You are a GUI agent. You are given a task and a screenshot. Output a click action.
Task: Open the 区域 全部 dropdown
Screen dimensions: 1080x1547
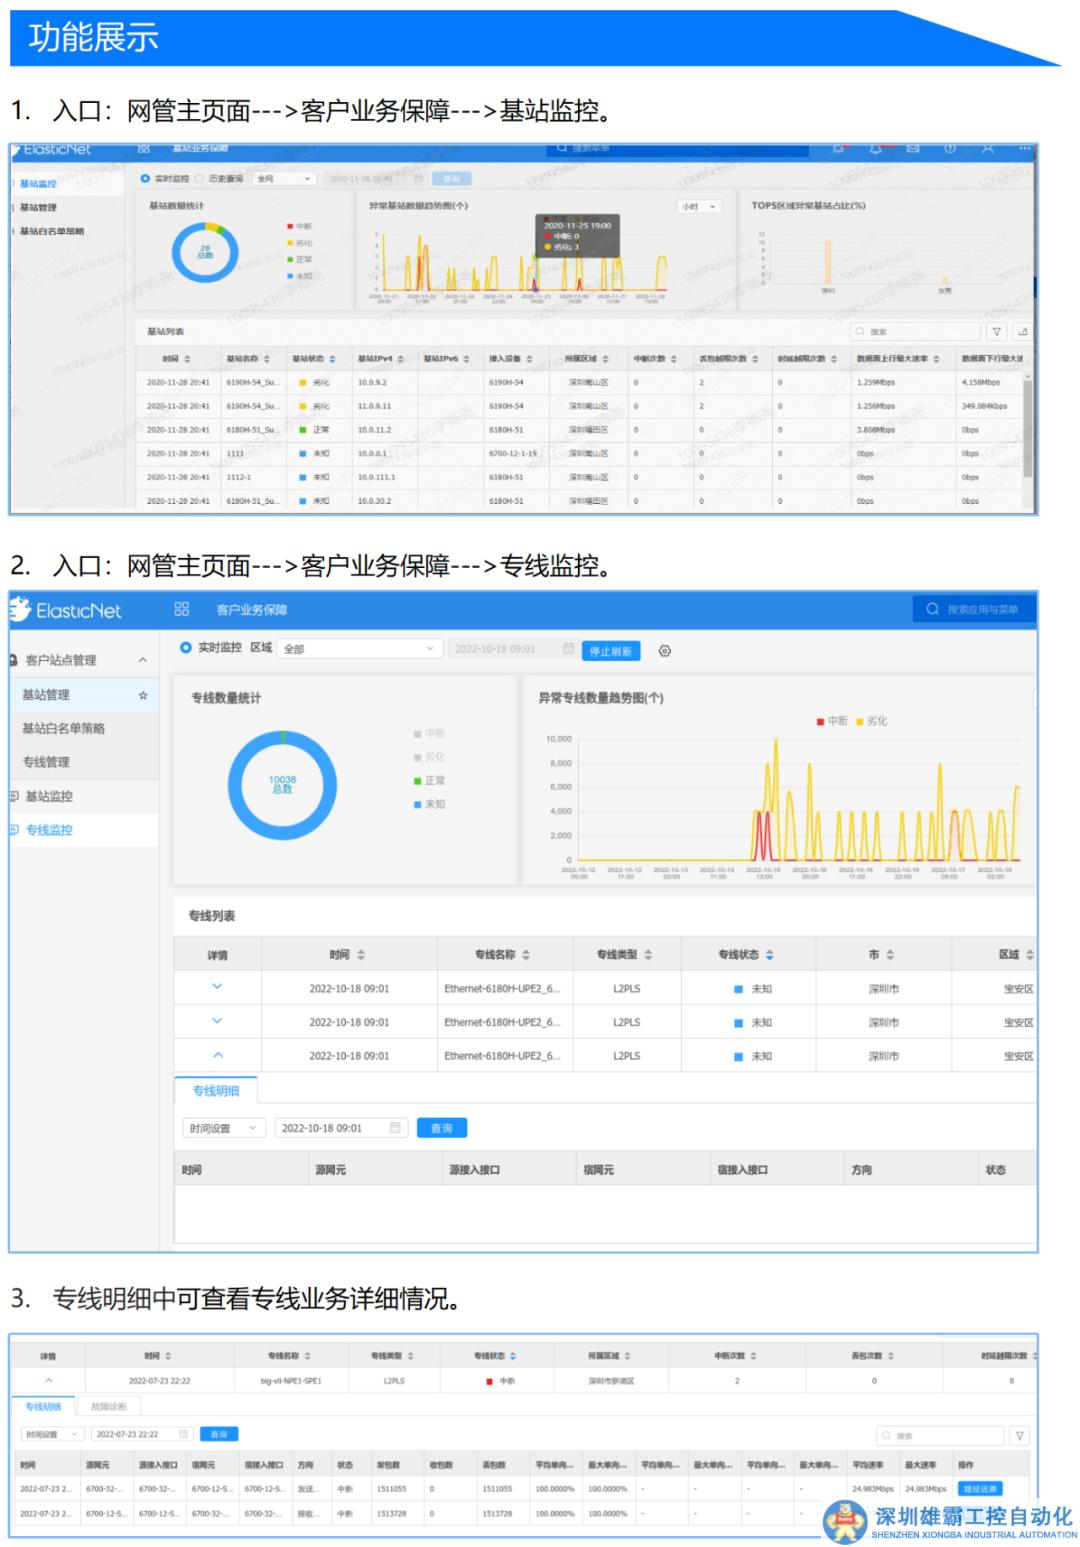[359, 649]
